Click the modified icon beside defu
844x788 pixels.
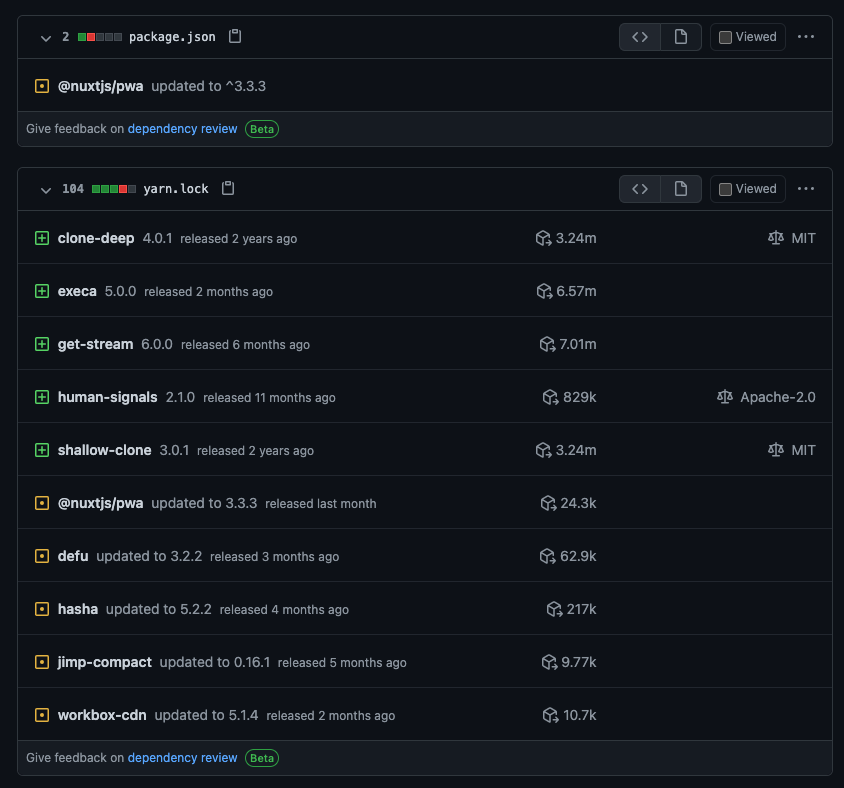tap(42, 556)
